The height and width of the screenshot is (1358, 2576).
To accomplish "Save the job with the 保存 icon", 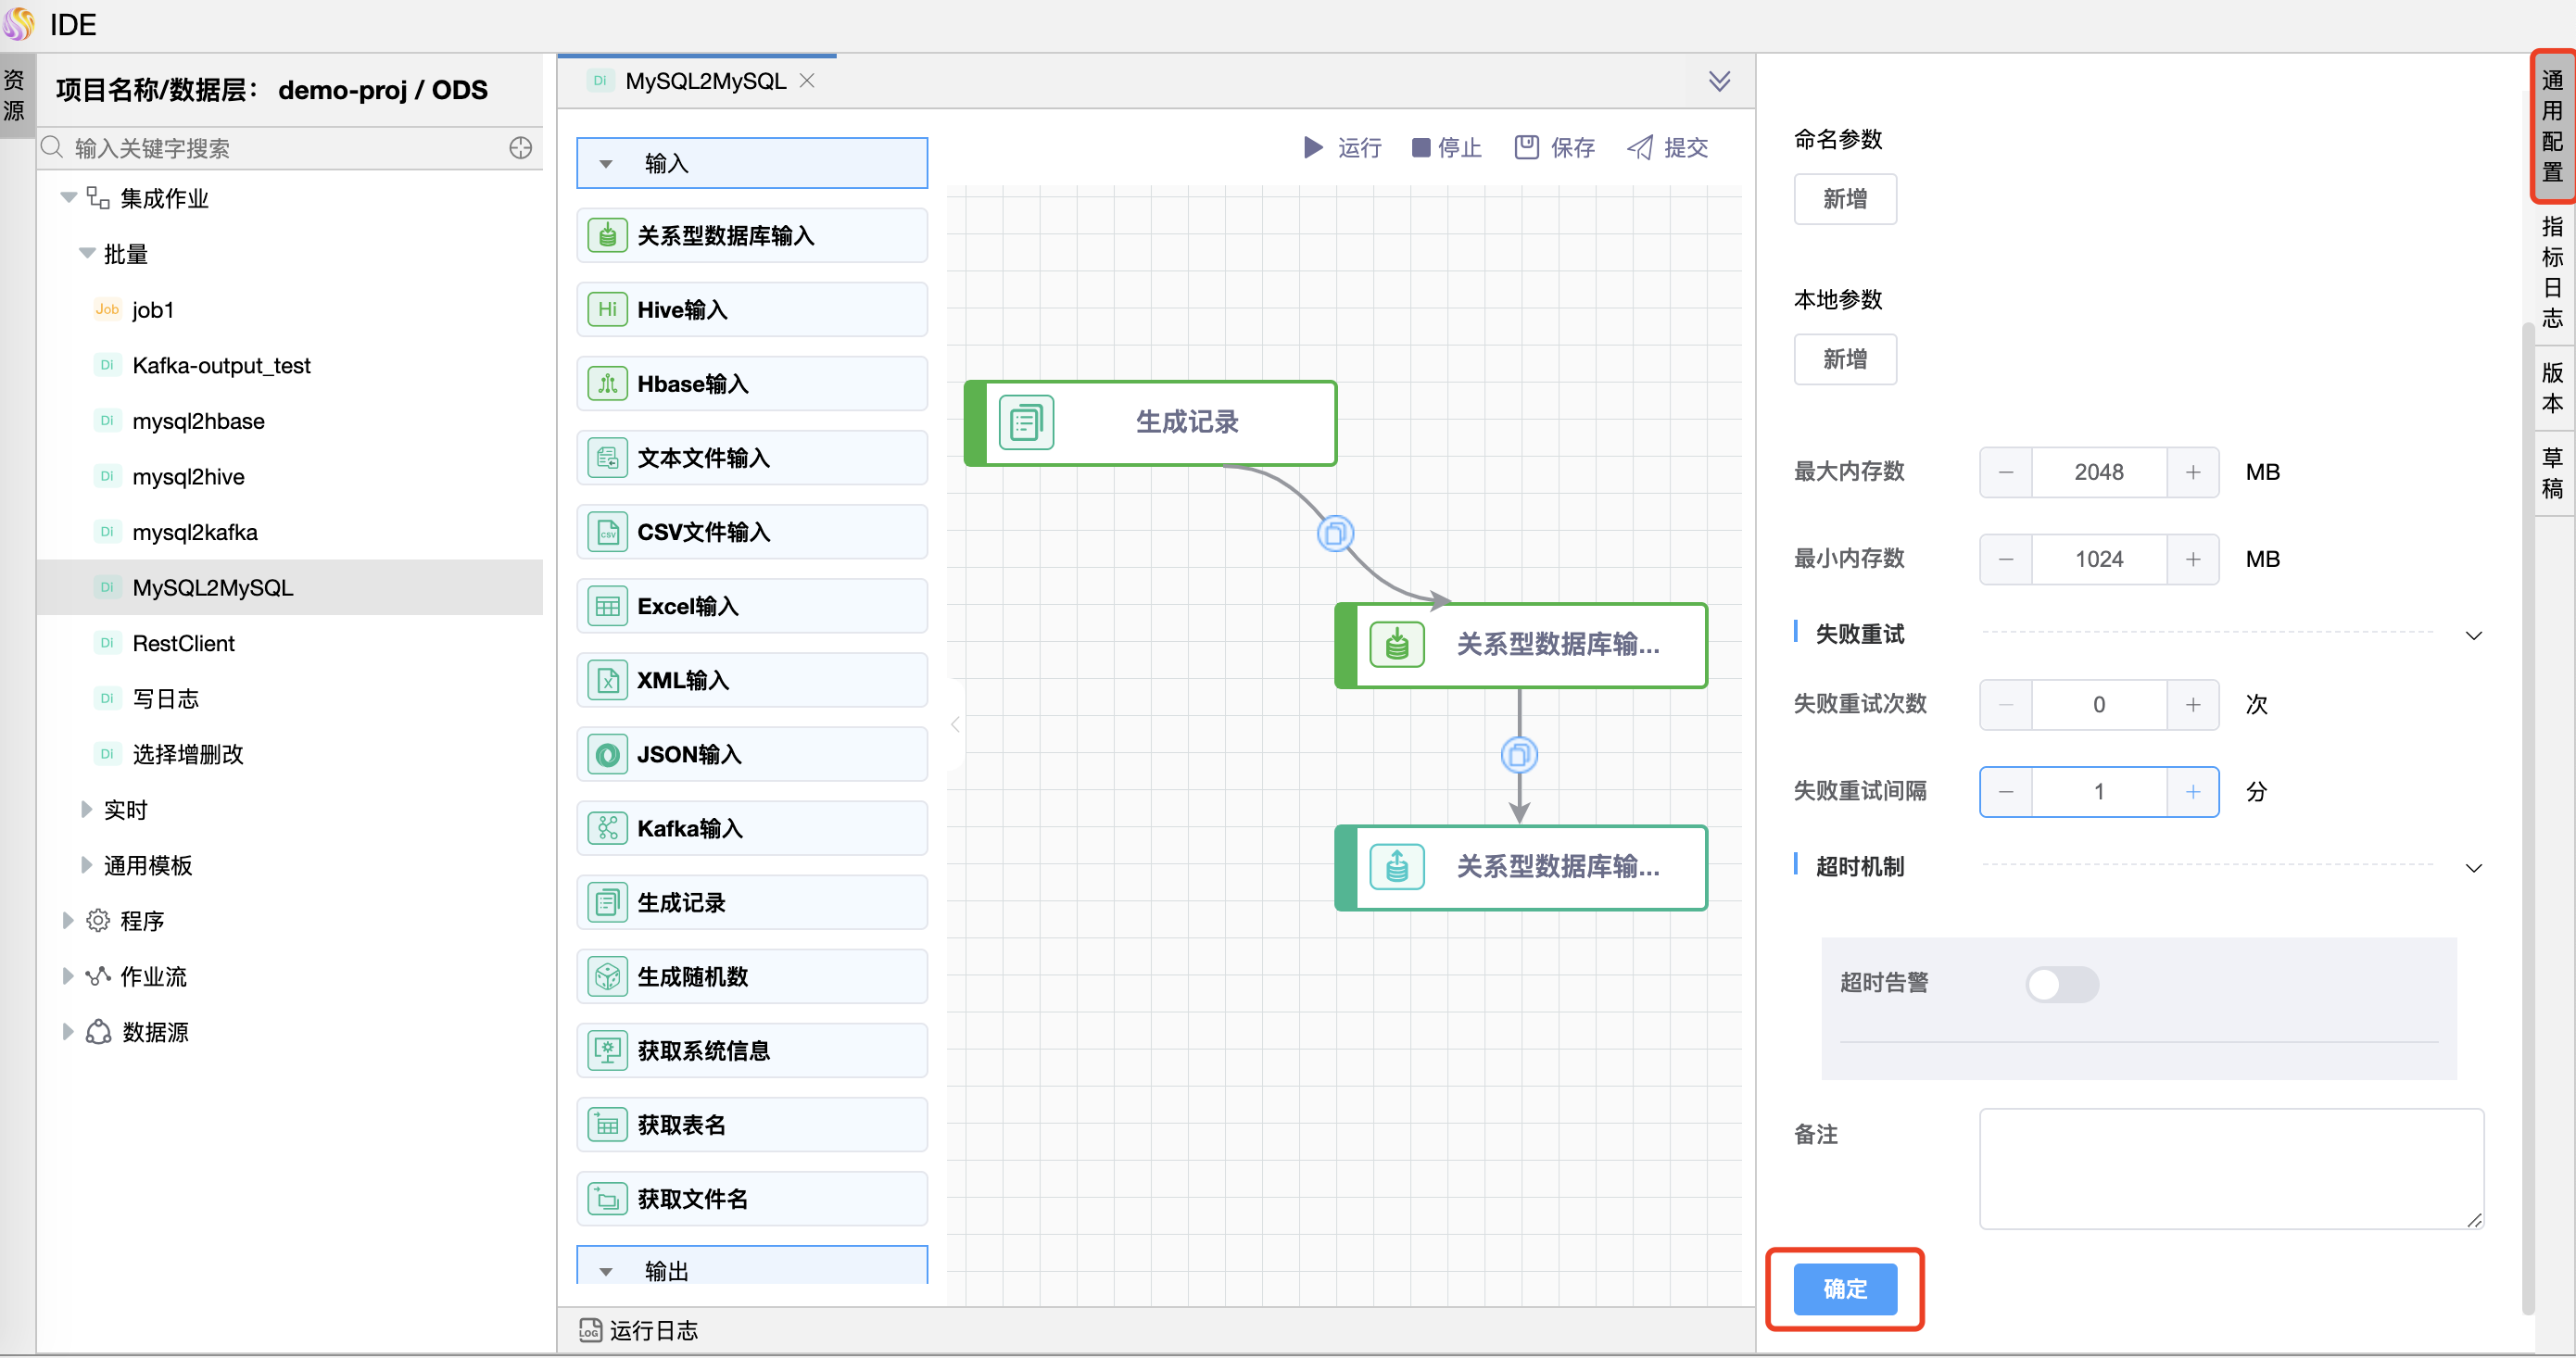I will pos(1553,147).
